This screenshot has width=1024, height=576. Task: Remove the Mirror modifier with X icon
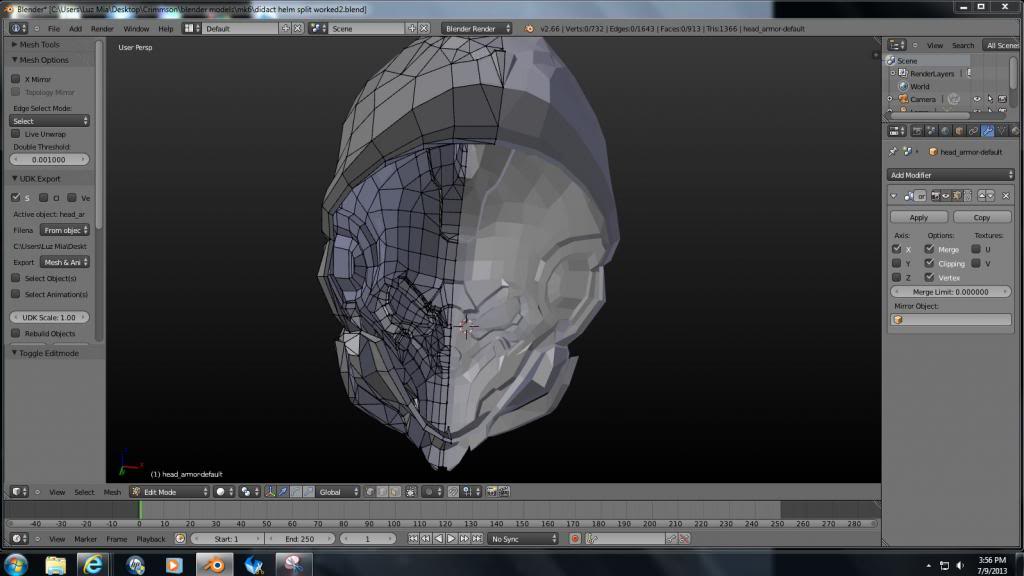(x=1006, y=196)
